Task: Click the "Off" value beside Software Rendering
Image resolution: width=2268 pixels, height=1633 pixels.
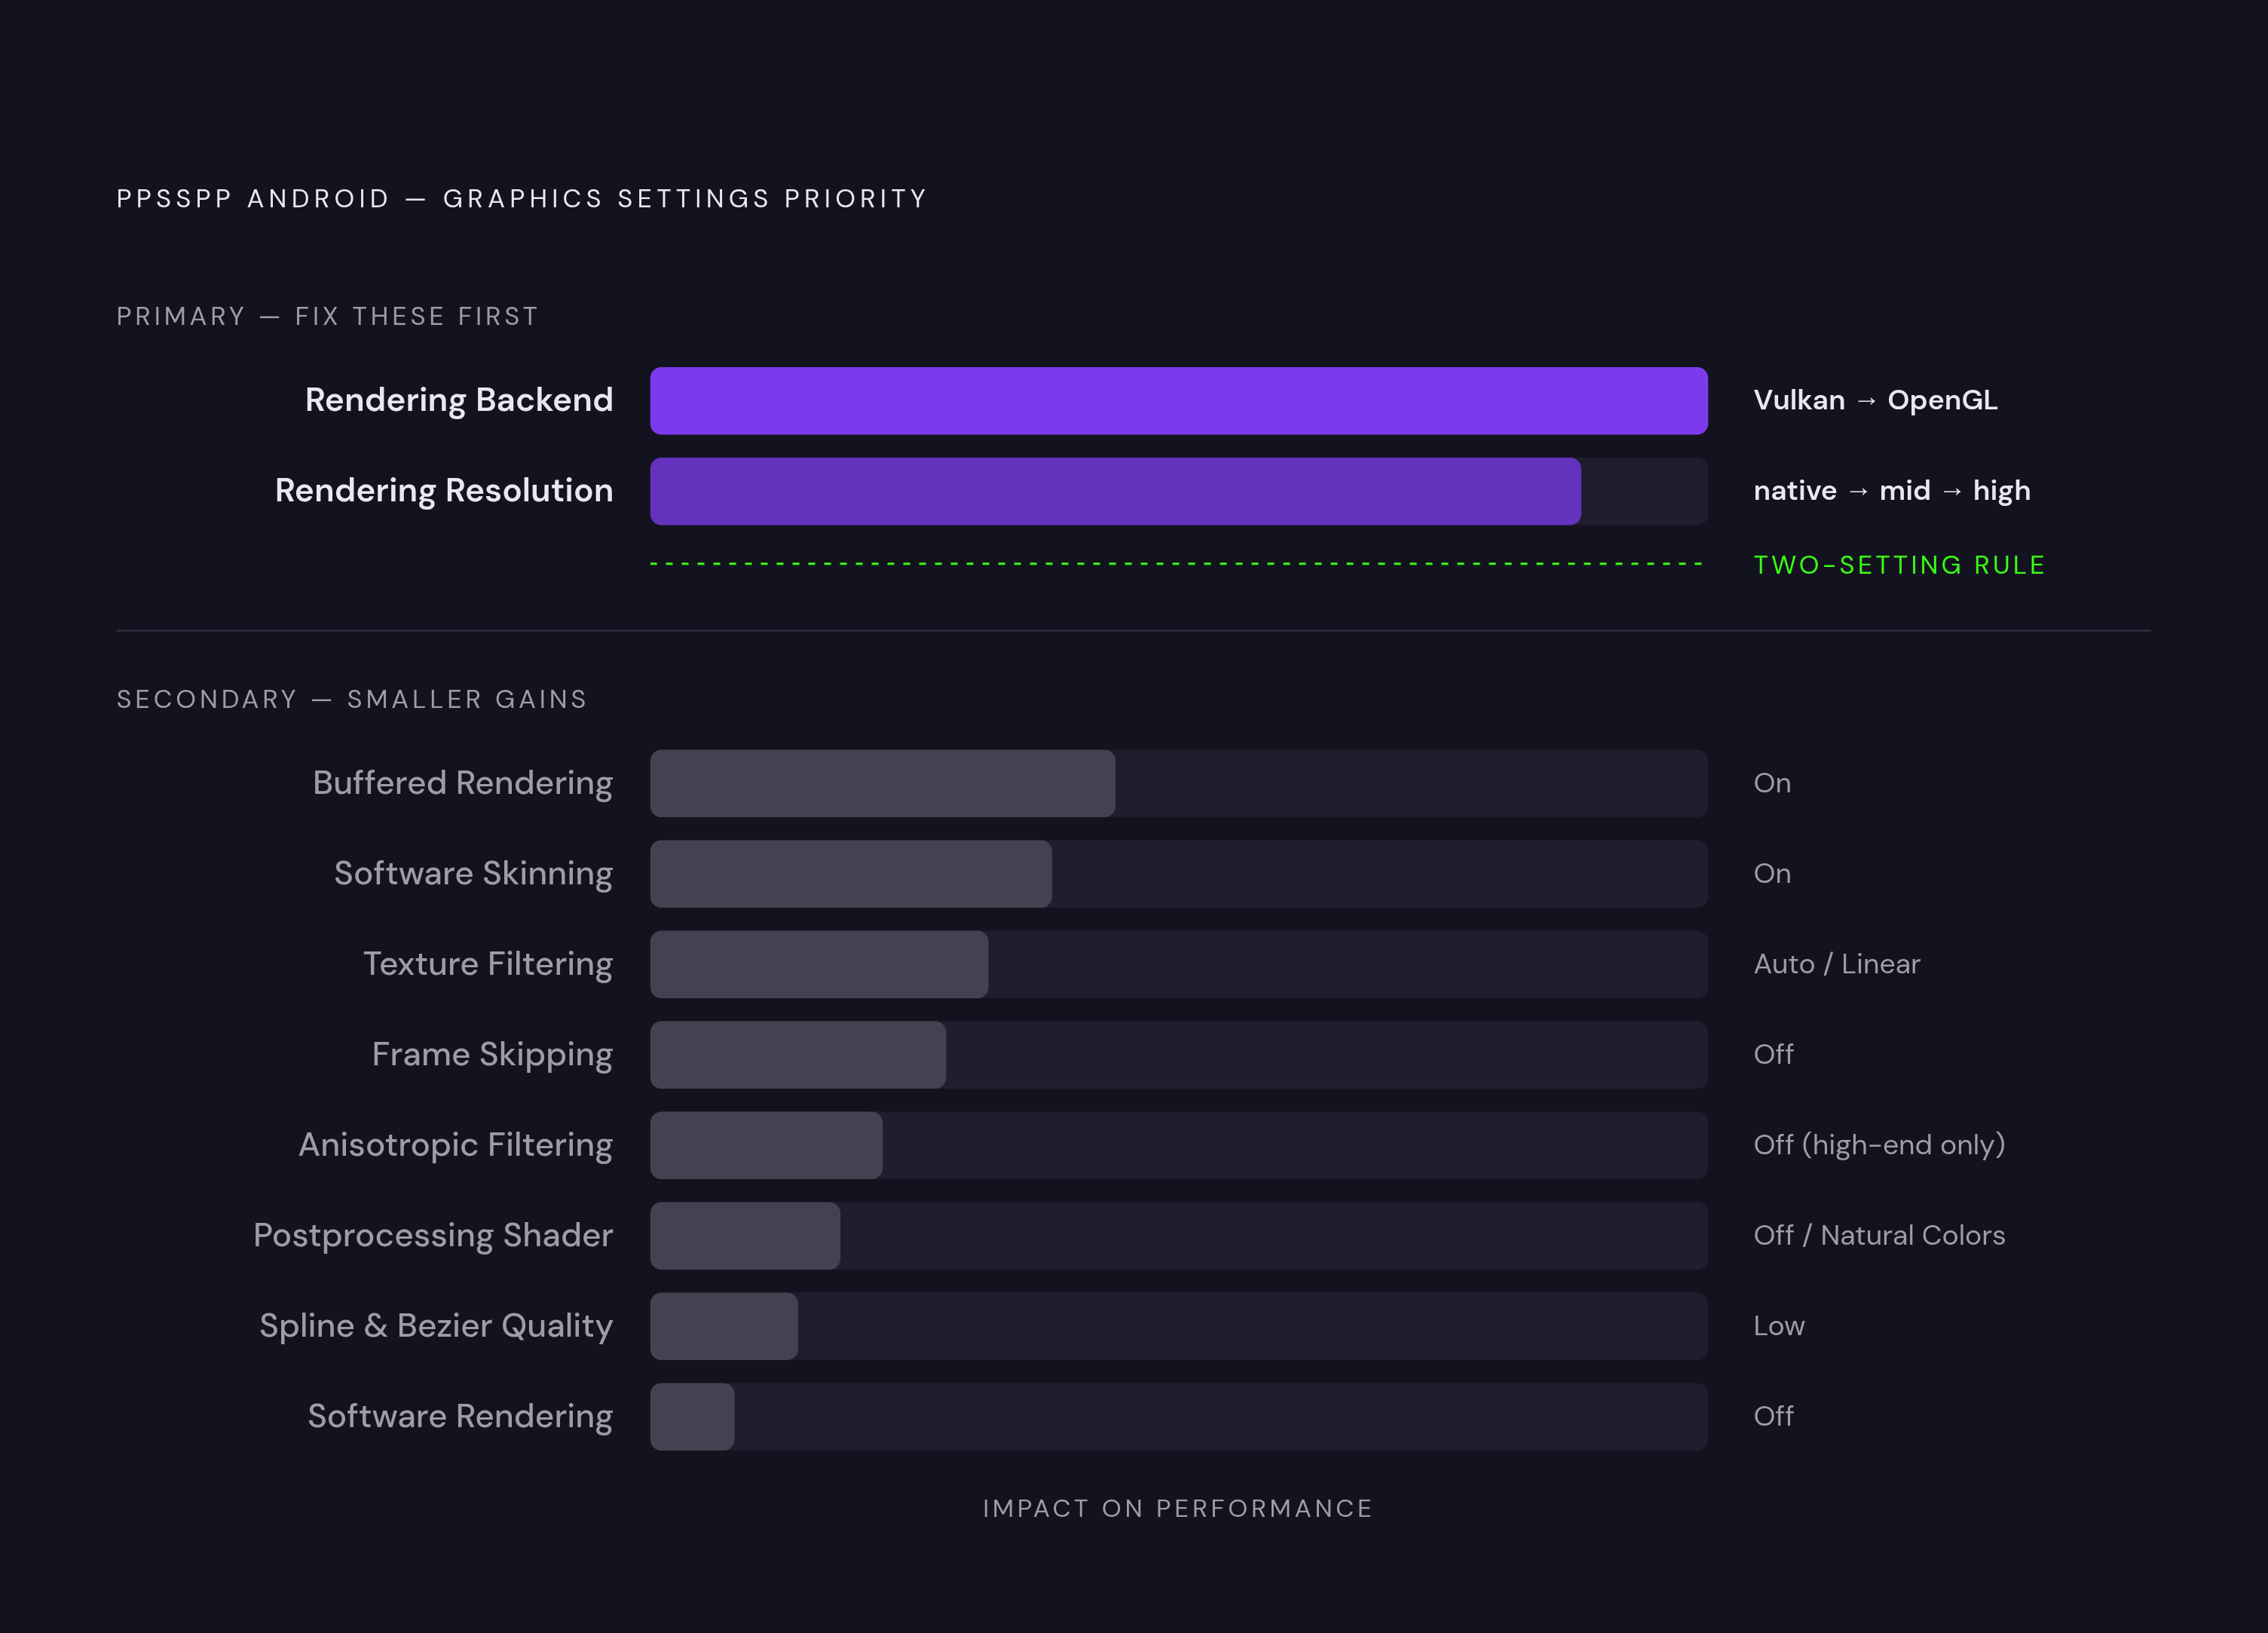Action: (x=1774, y=1417)
